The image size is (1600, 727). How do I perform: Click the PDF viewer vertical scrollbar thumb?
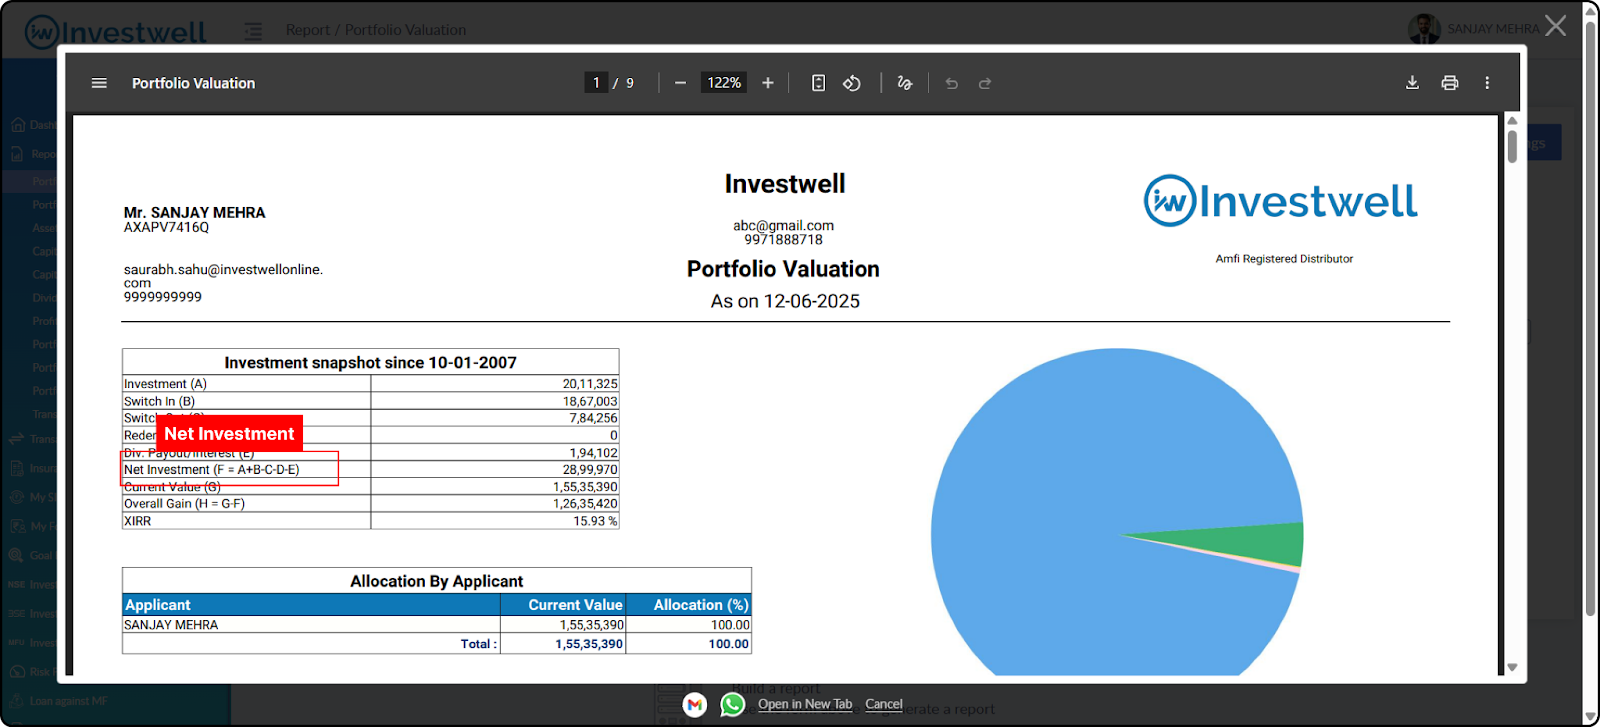point(1512,146)
